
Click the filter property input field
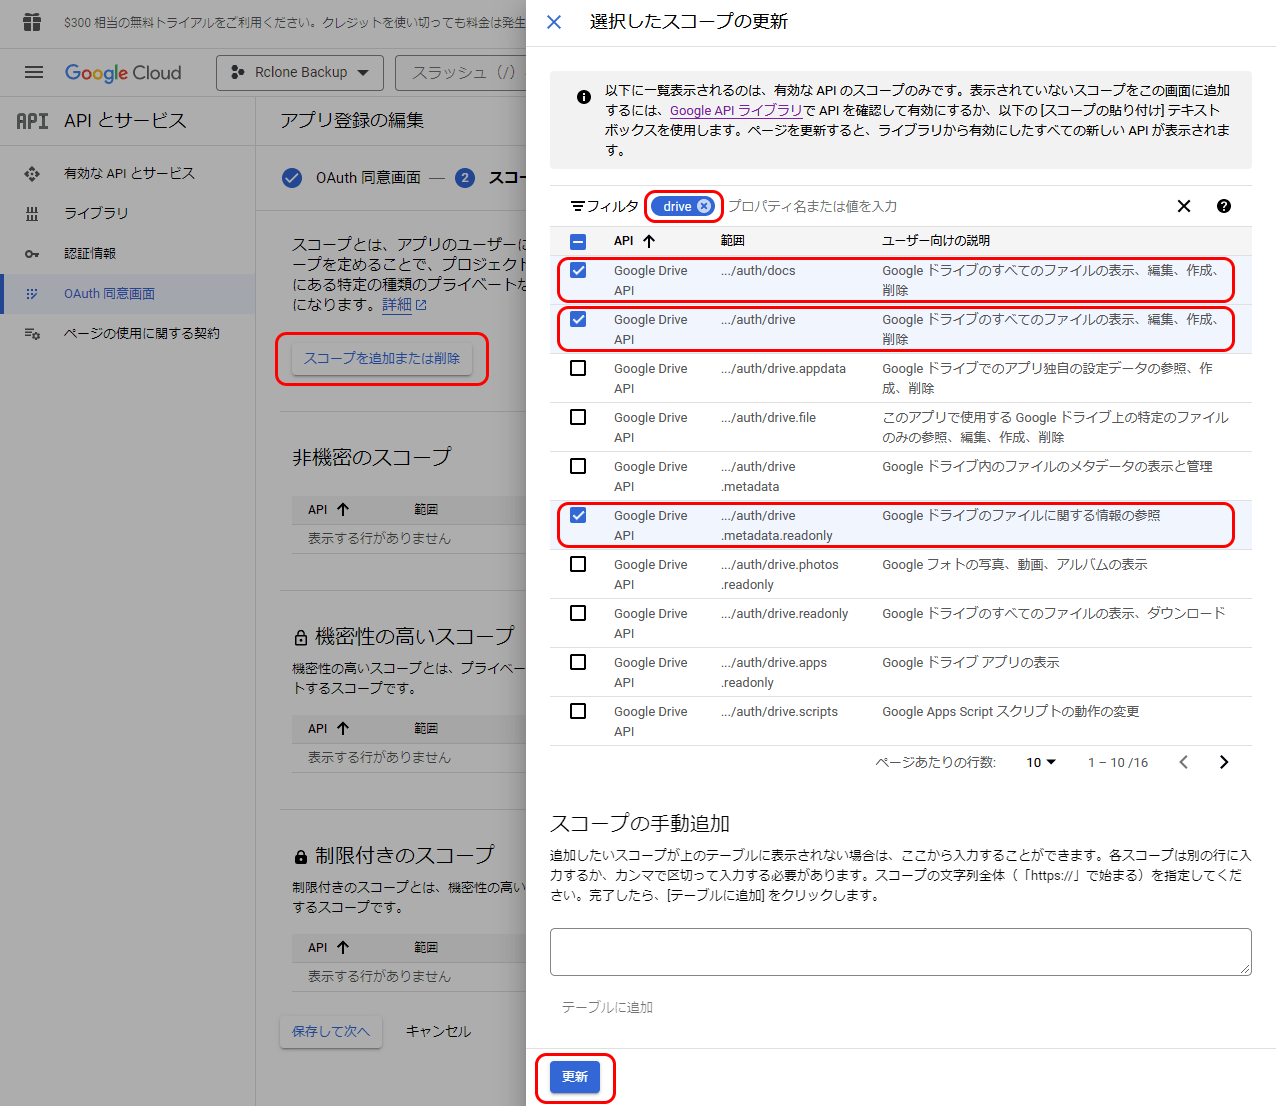coord(940,206)
